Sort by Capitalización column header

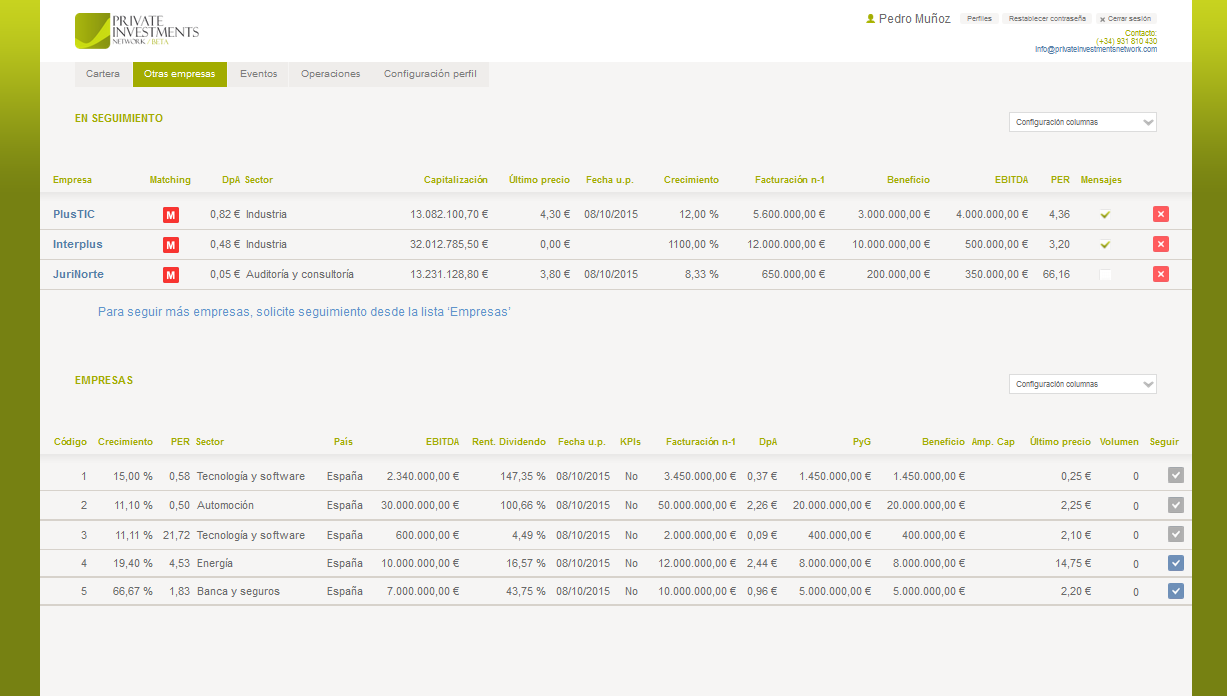(455, 180)
